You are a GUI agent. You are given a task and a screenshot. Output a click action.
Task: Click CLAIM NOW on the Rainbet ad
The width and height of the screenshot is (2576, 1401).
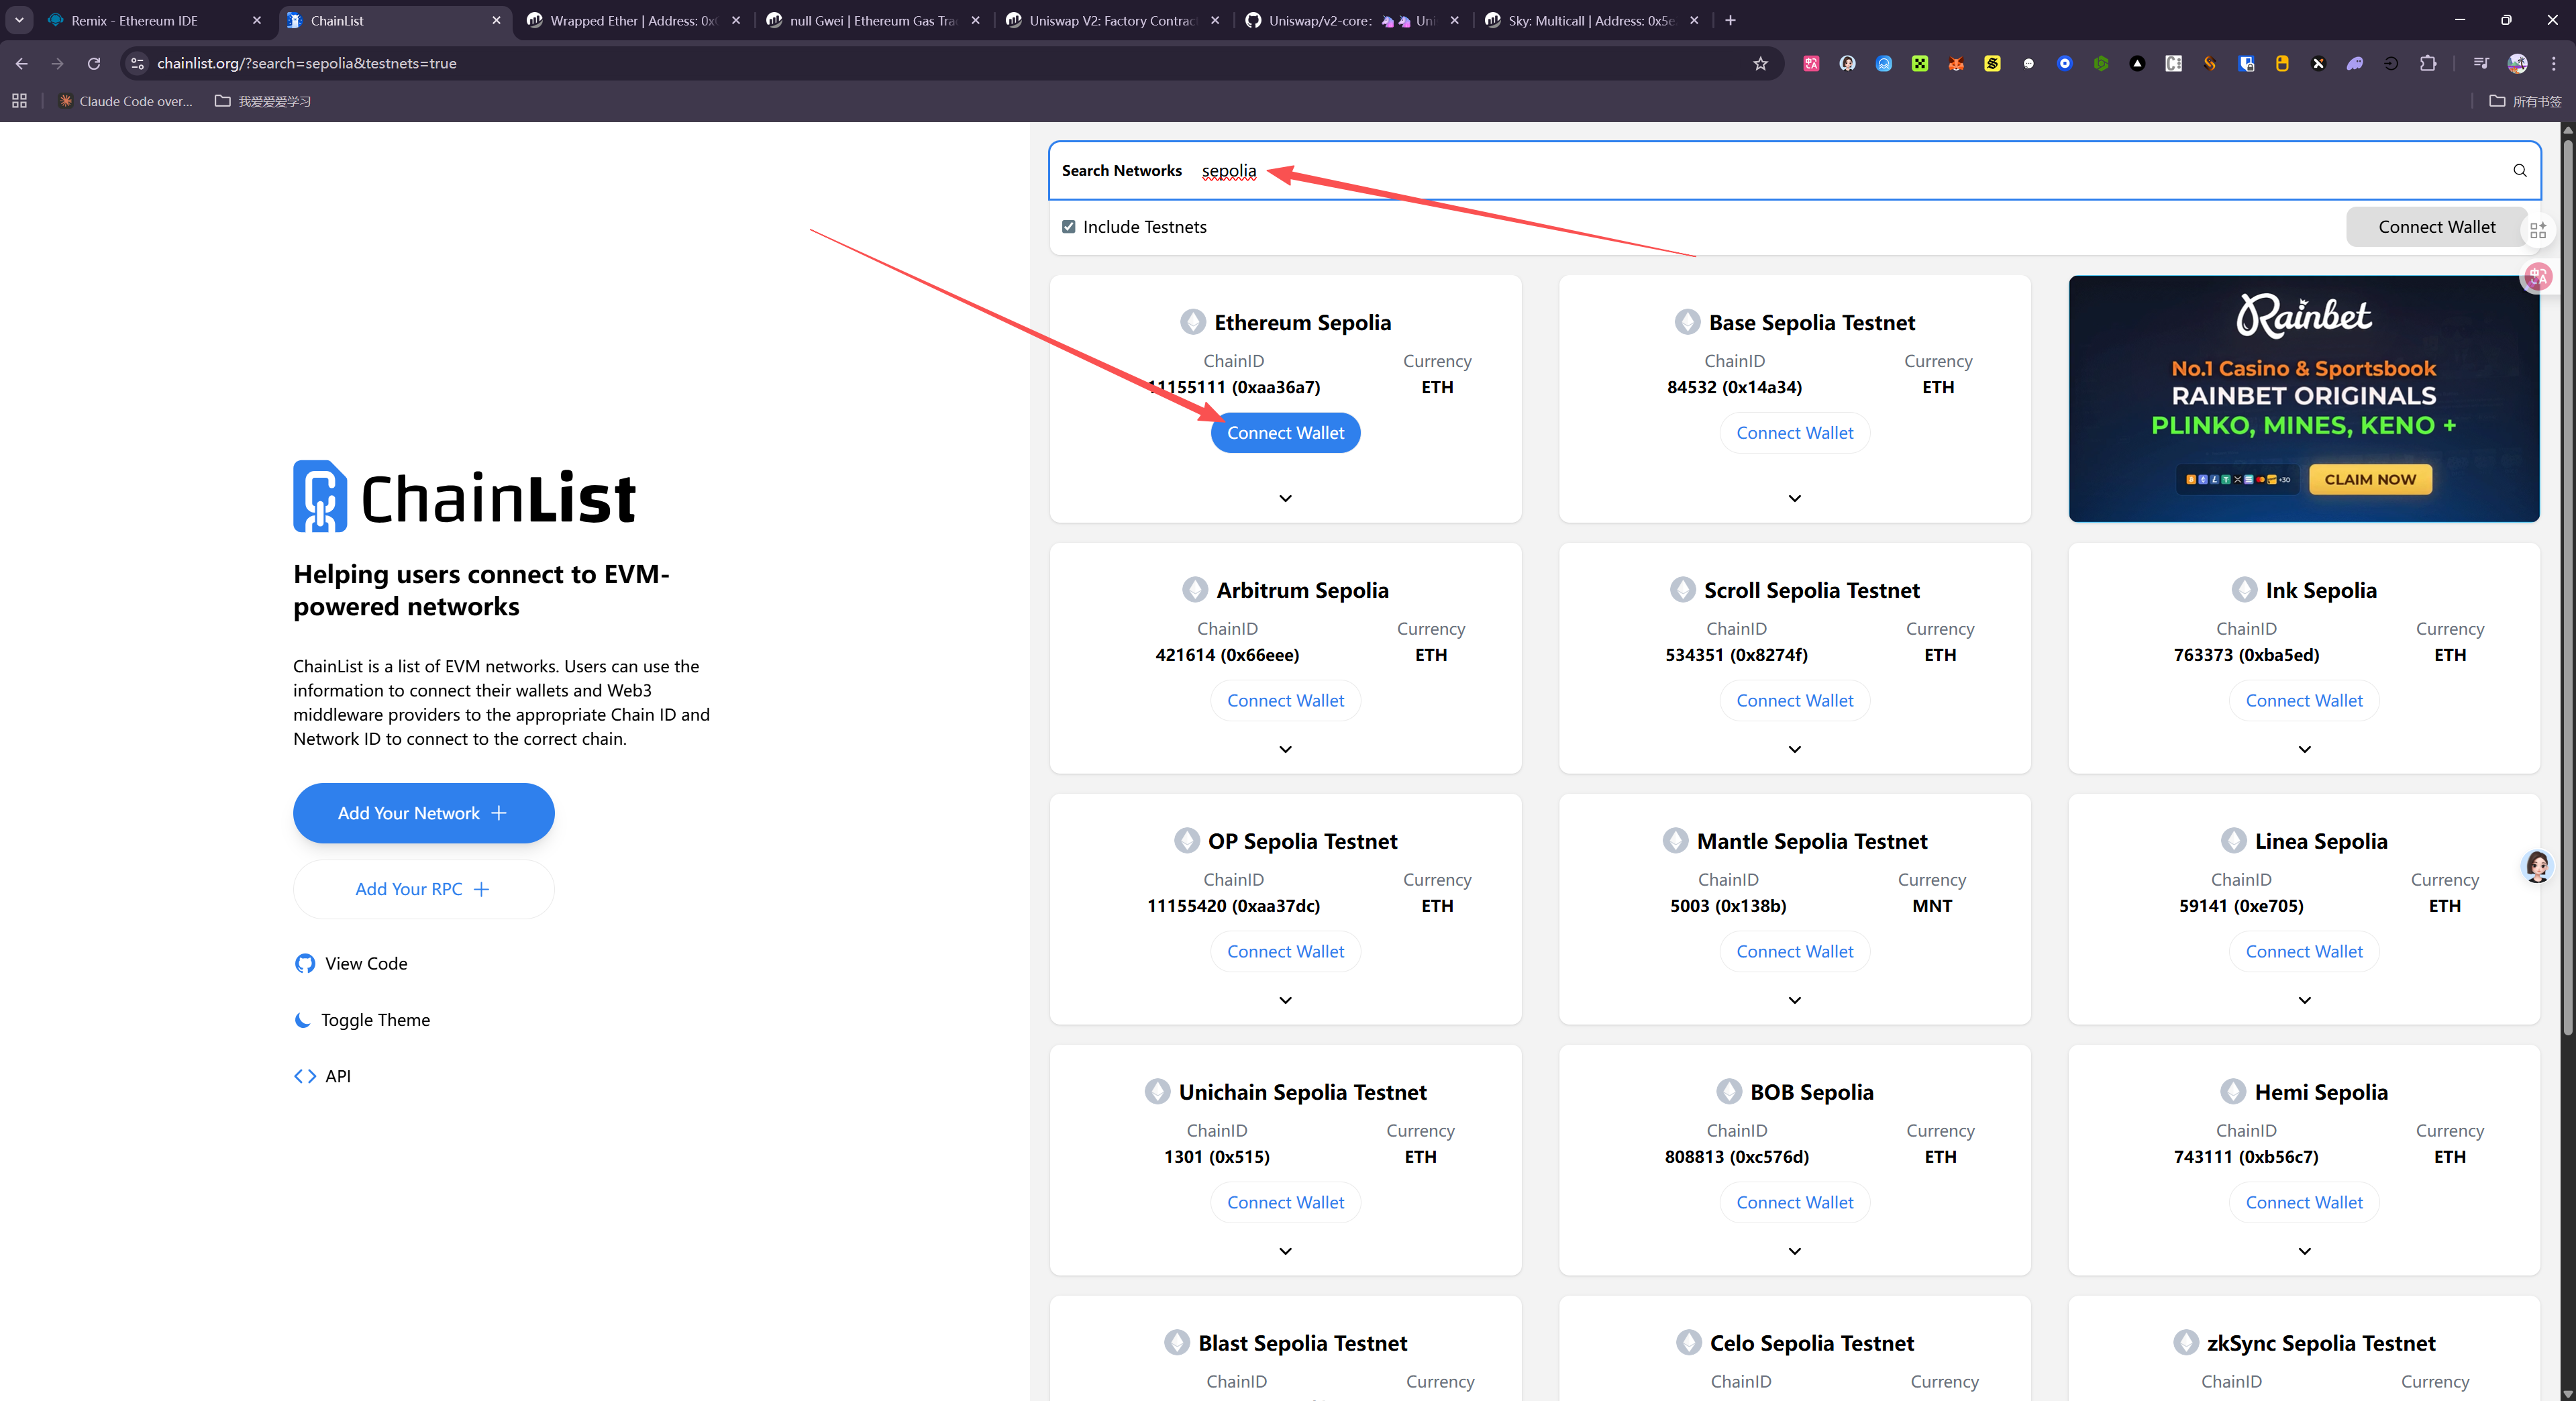2369,479
